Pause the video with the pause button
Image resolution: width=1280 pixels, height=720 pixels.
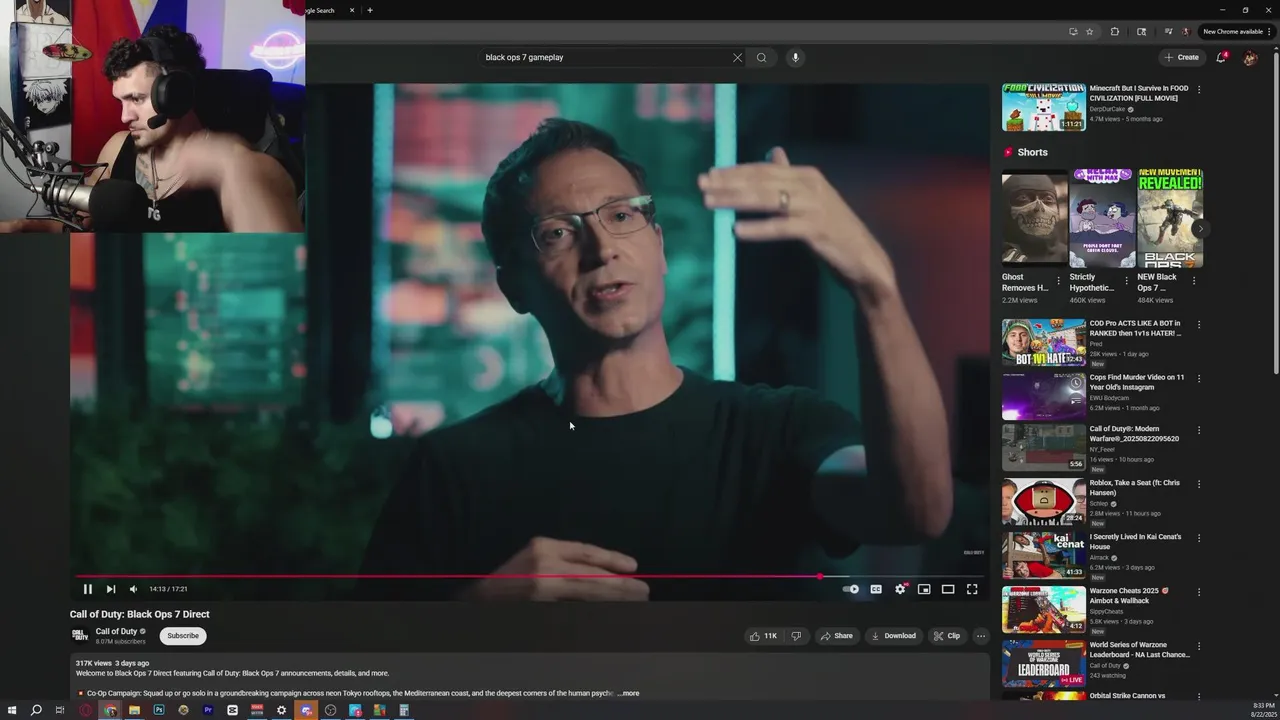[x=87, y=589]
